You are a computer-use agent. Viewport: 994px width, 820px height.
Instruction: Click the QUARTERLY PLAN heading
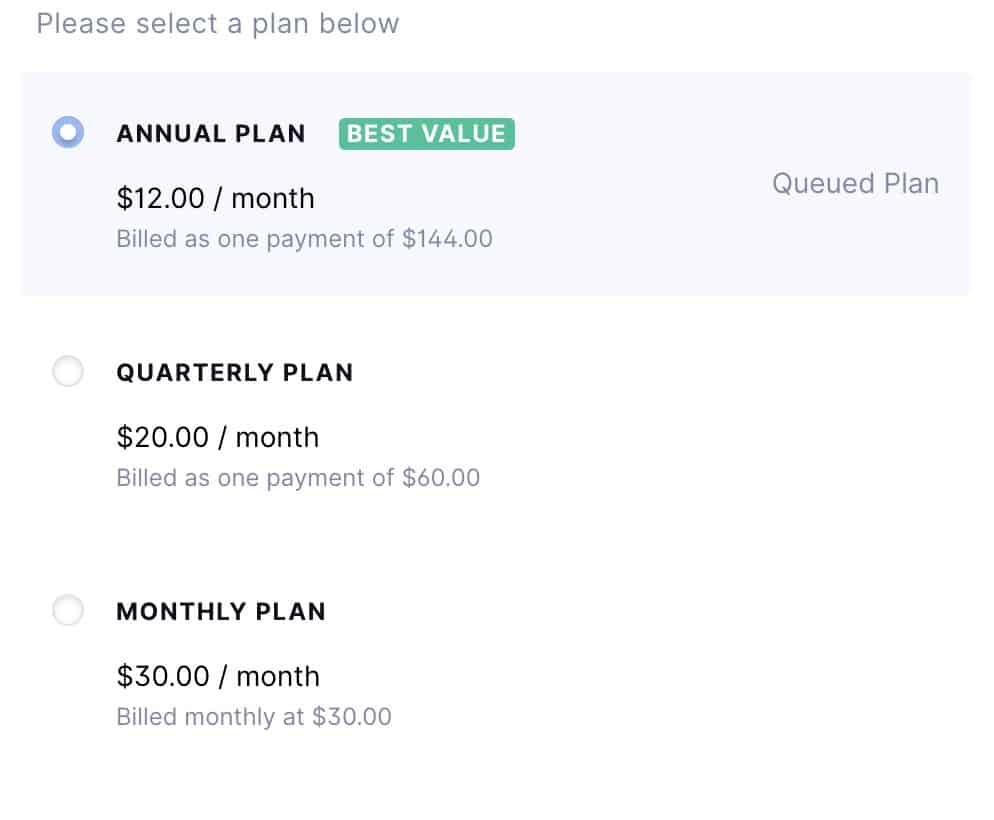point(235,373)
